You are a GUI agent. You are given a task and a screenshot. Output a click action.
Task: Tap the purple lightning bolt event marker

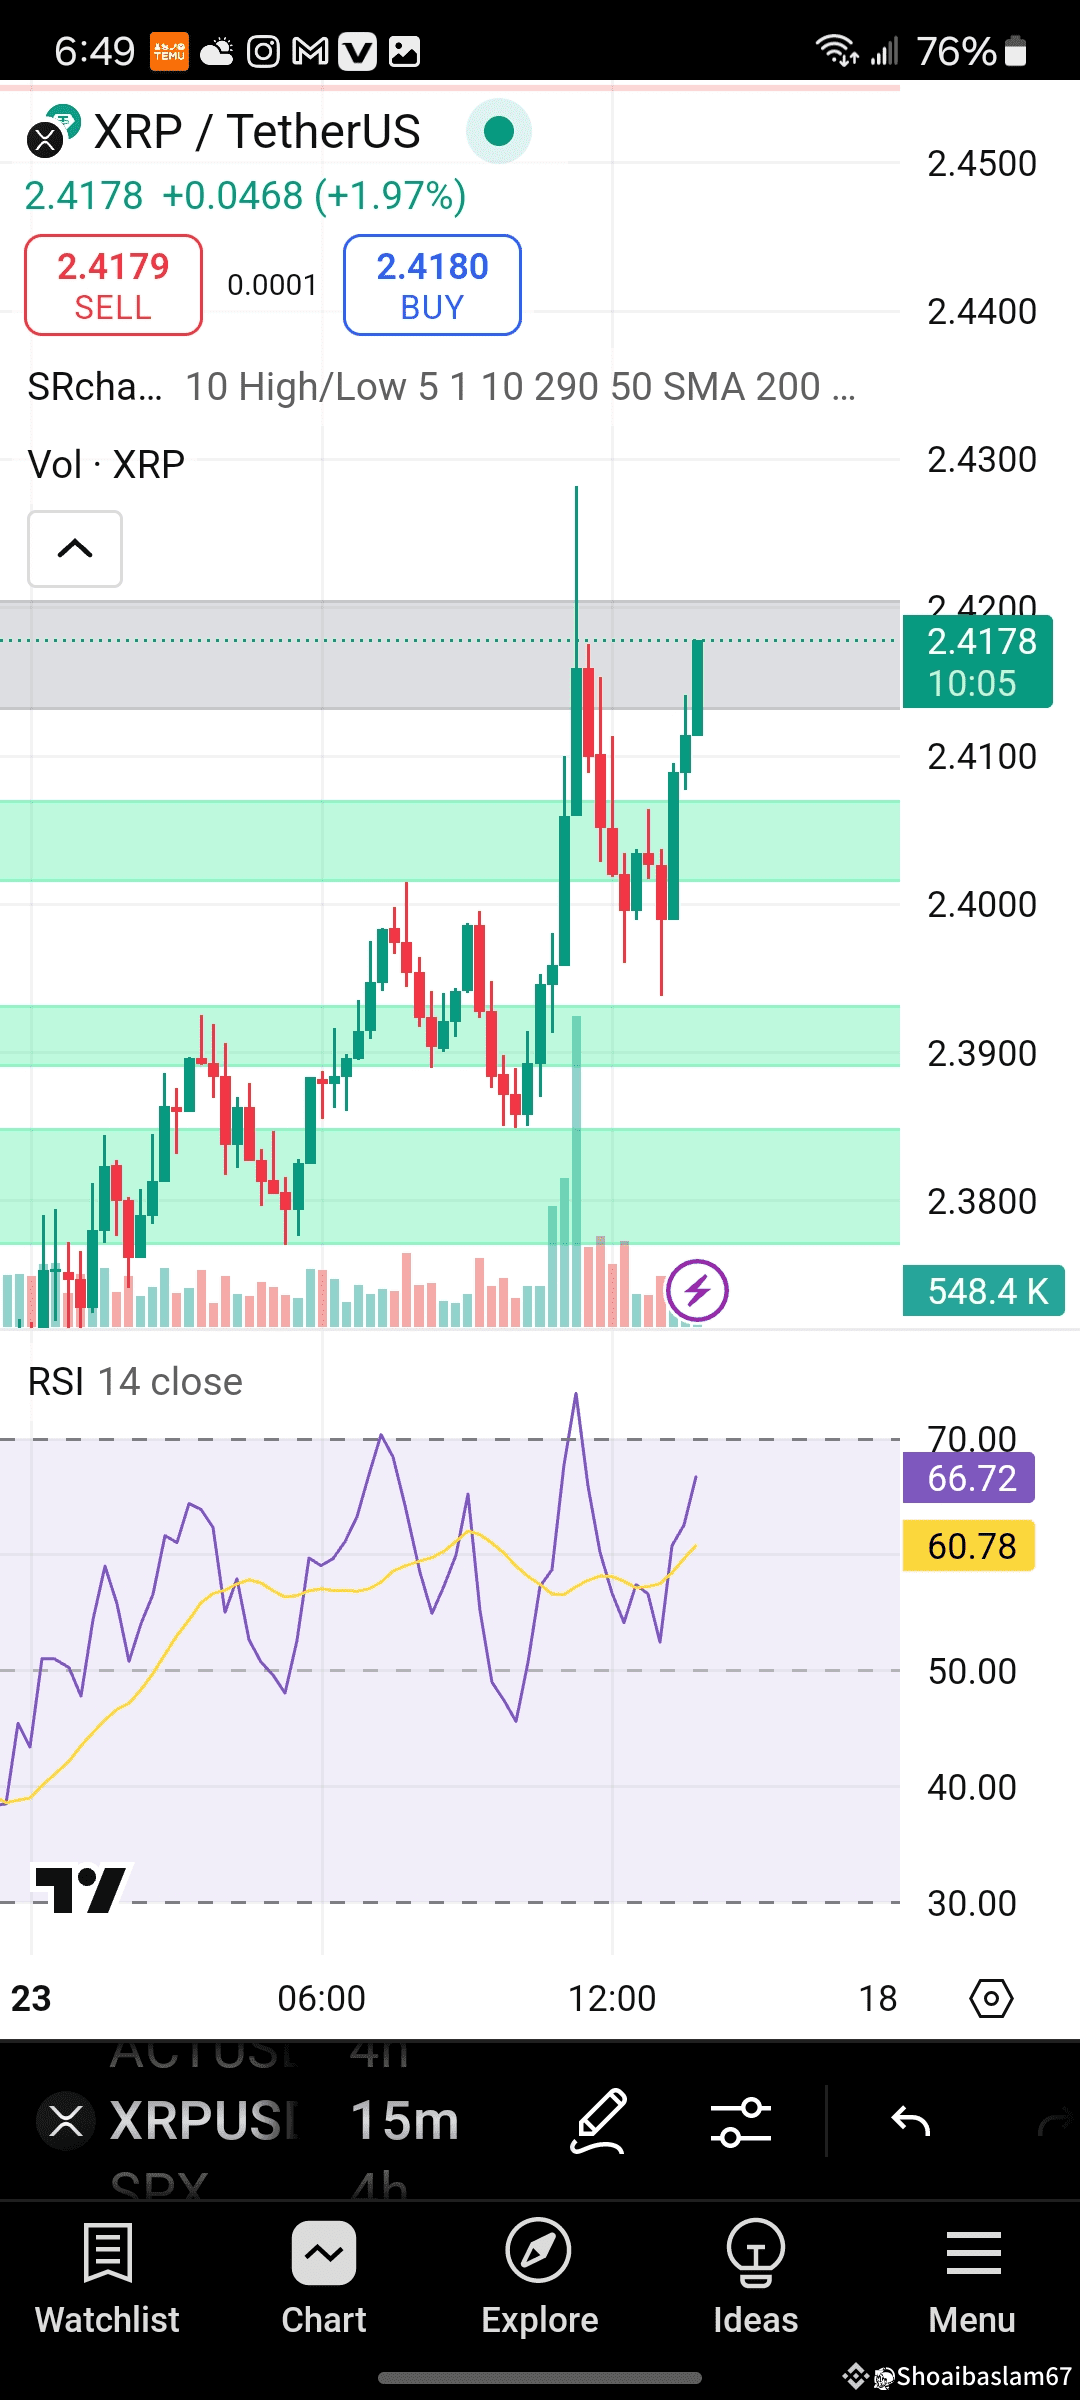pyautogui.click(x=697, y=1290)
